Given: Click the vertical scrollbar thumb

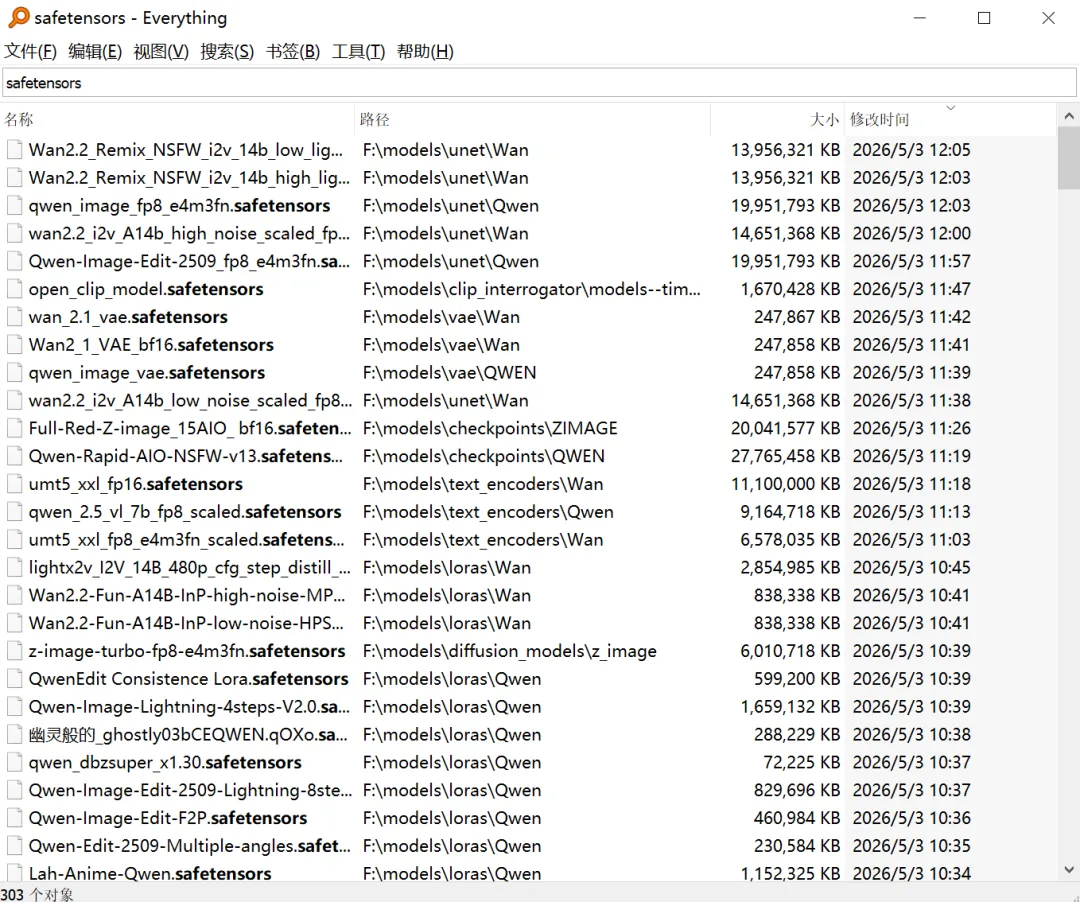Looking at the screenshot, I should pos(1068,158).
